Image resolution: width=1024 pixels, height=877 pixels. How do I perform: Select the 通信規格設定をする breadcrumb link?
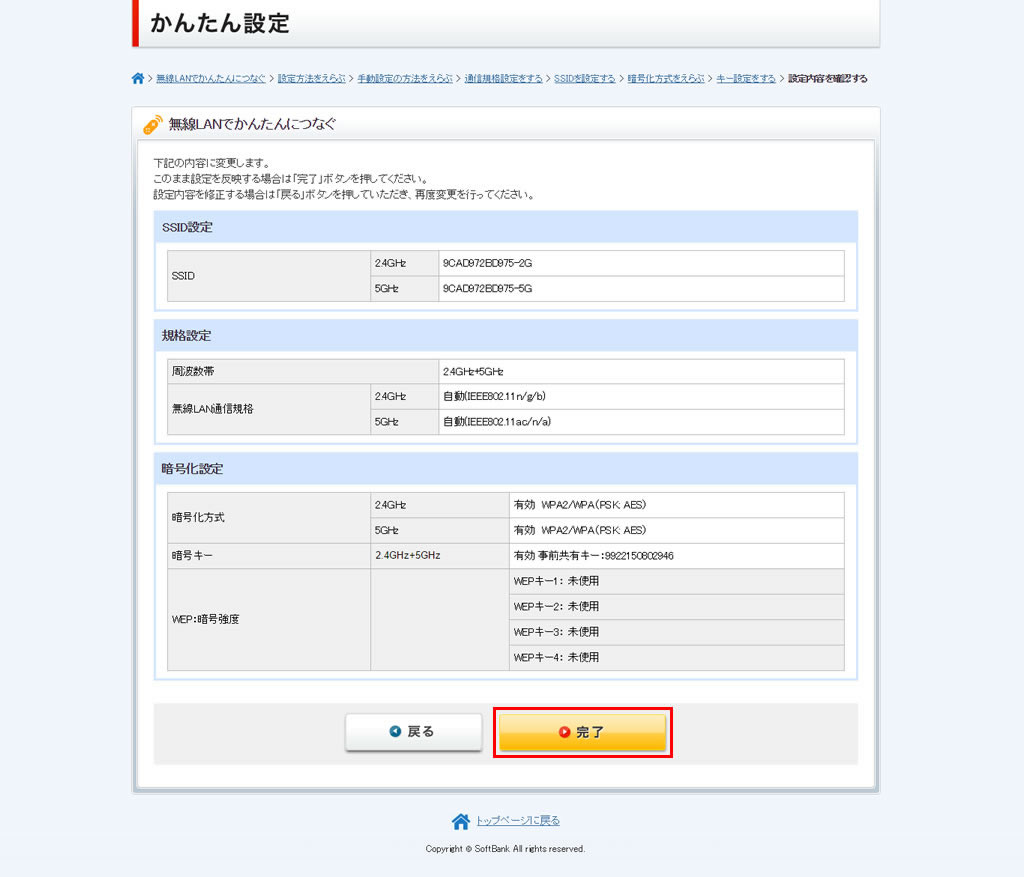click(503, 79)
